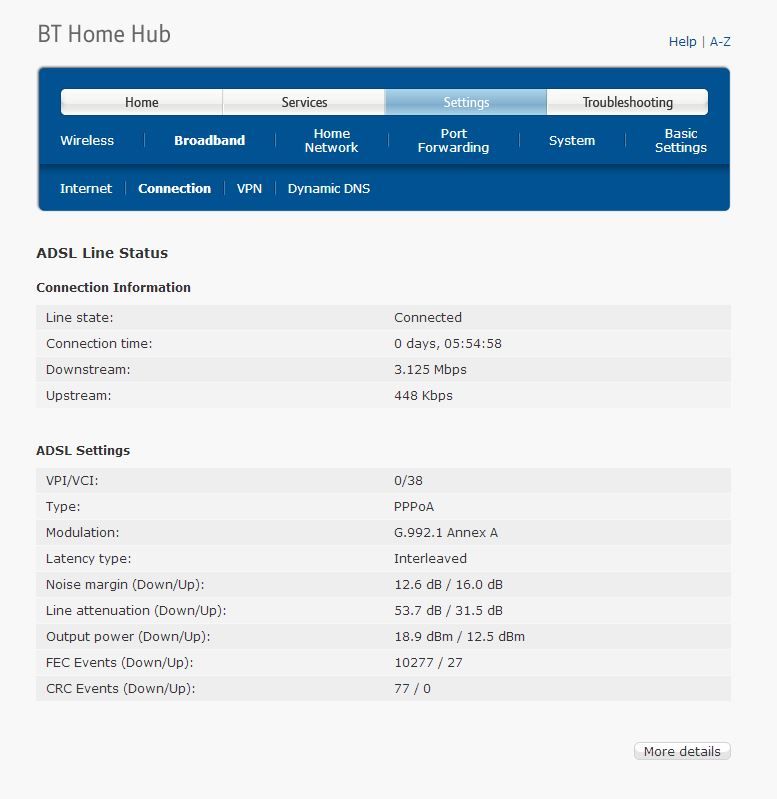
Task: Click the 'Downstream:' label
Action: tap(88, 369)
